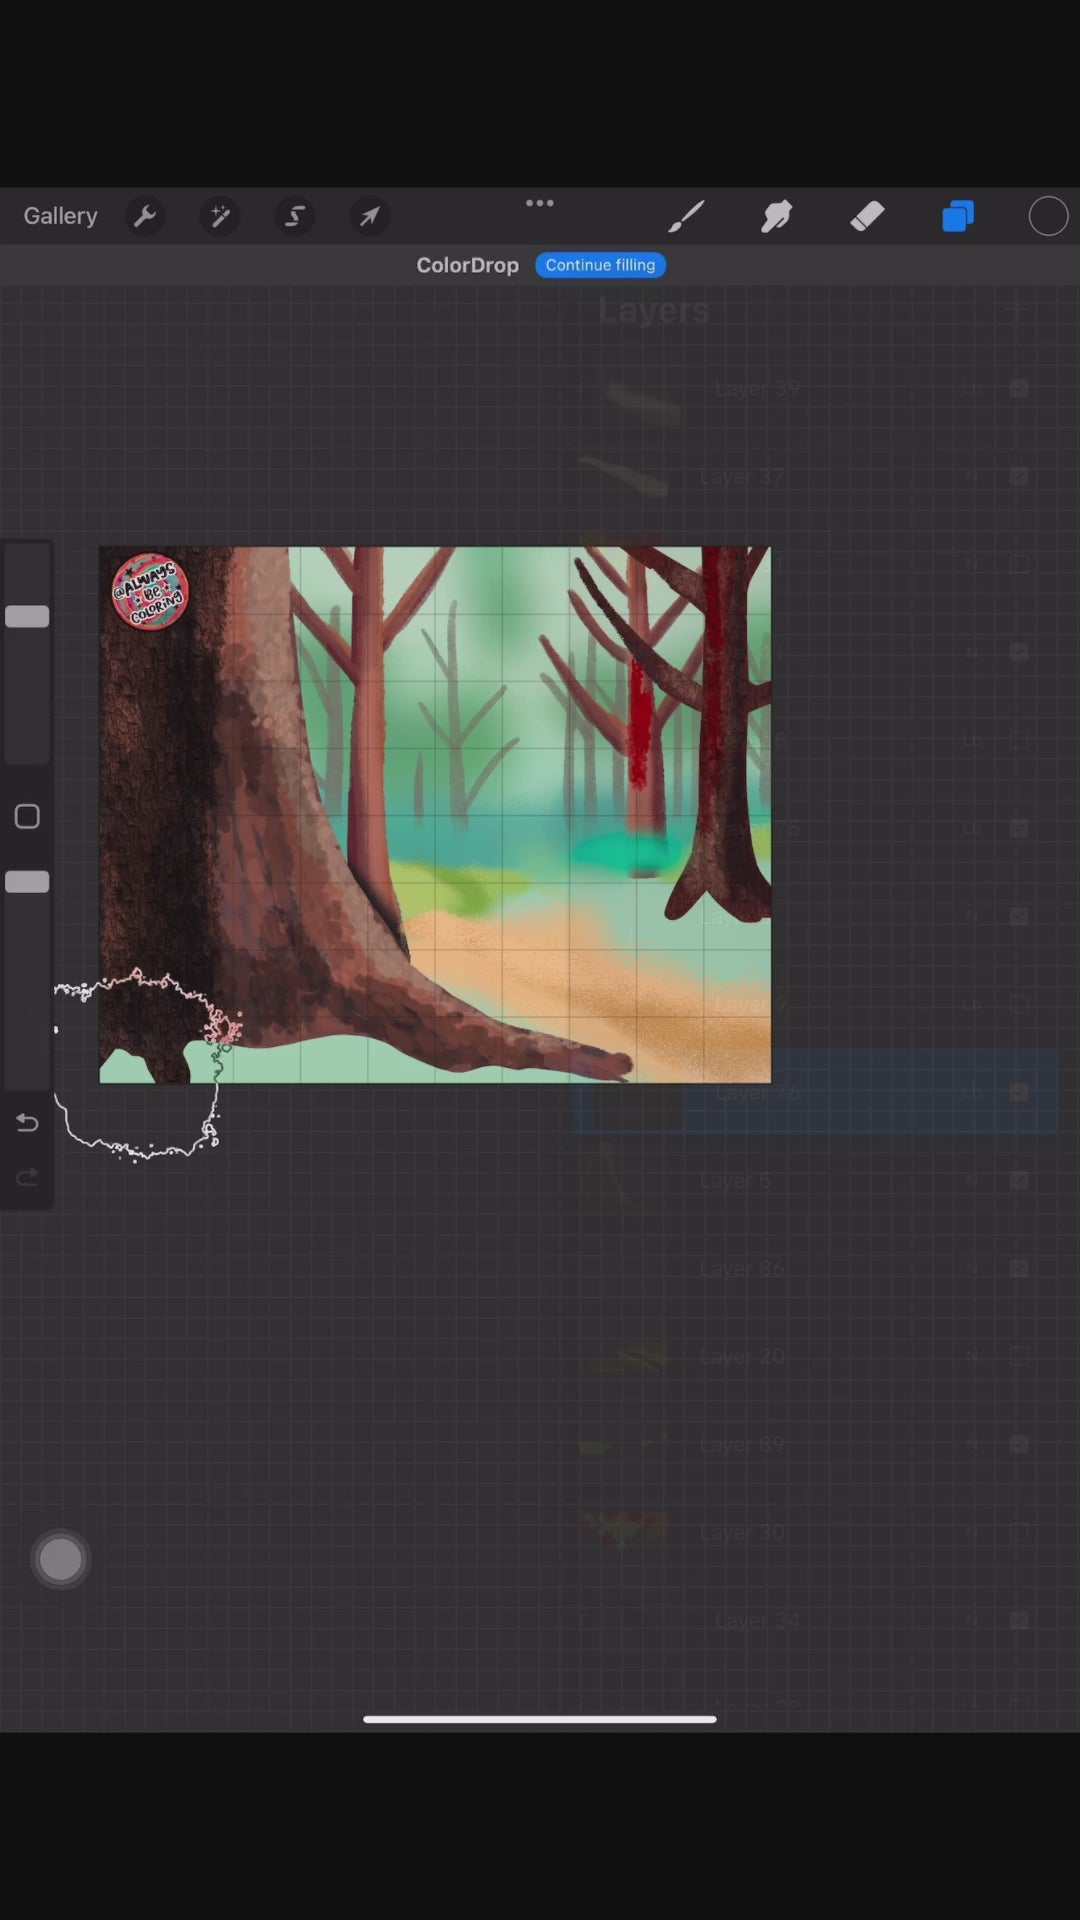This screenshot has height=1920, width=1080.
Task: Select the Eraser tool
Action: [x=867, y=216]
